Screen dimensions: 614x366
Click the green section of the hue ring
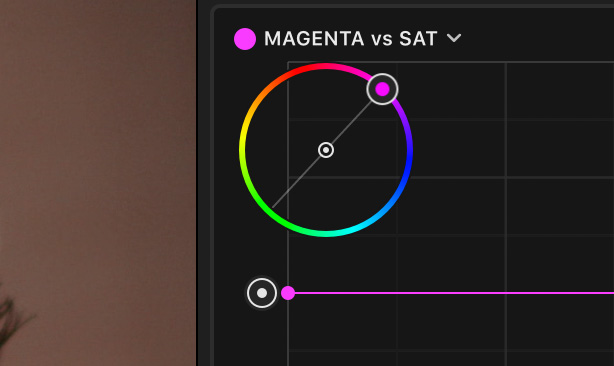(x=274, y=217)
